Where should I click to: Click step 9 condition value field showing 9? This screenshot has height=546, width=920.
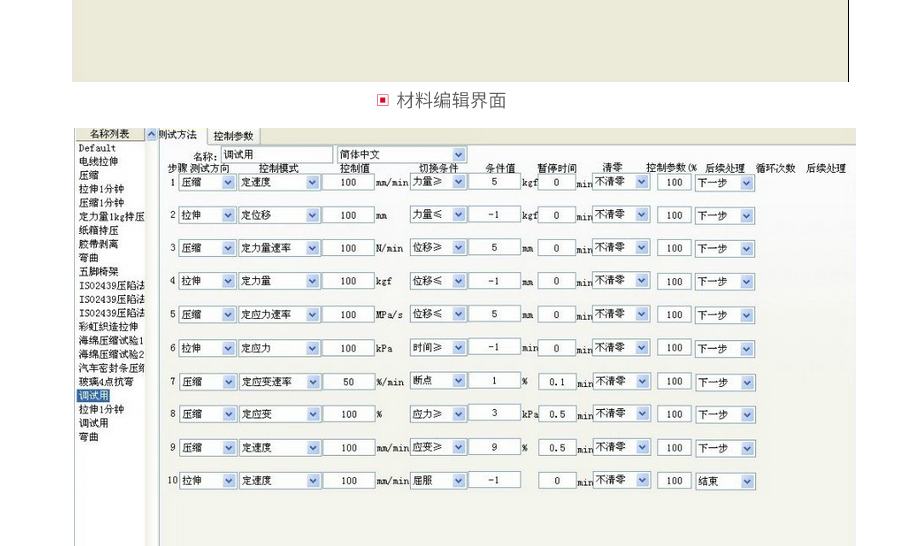(493, 447)
